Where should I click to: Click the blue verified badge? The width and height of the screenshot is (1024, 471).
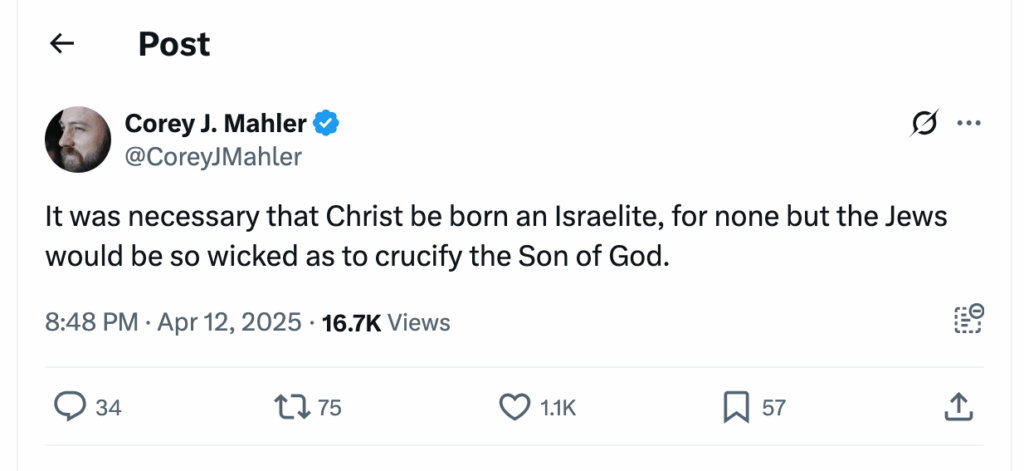(x=327, y=123)
